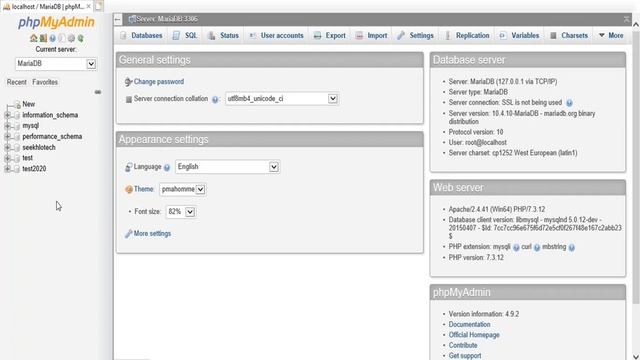Click the information_schema database icon
640x360 pixels.
[17, 115]
